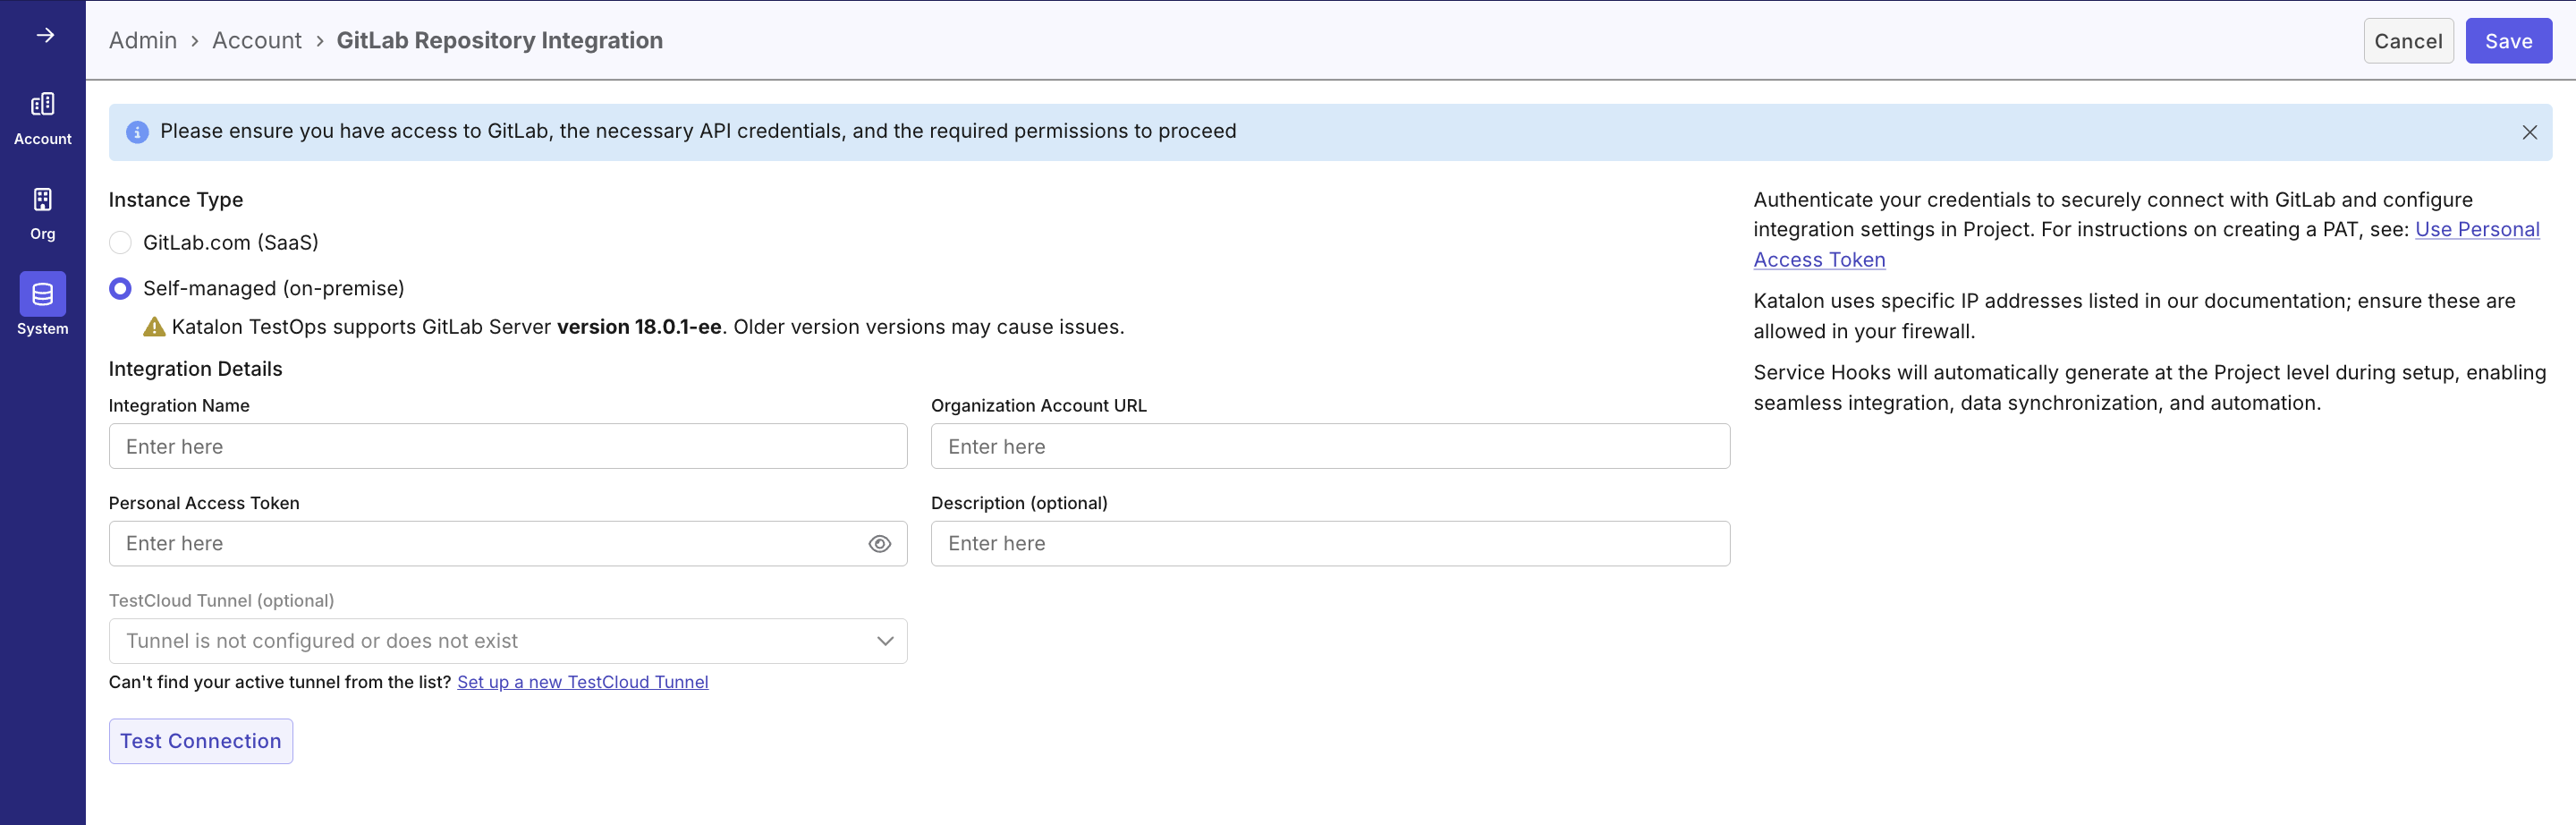
Task: Navigate to Admin via breadcrumb
Action: (x=142, y=40)
